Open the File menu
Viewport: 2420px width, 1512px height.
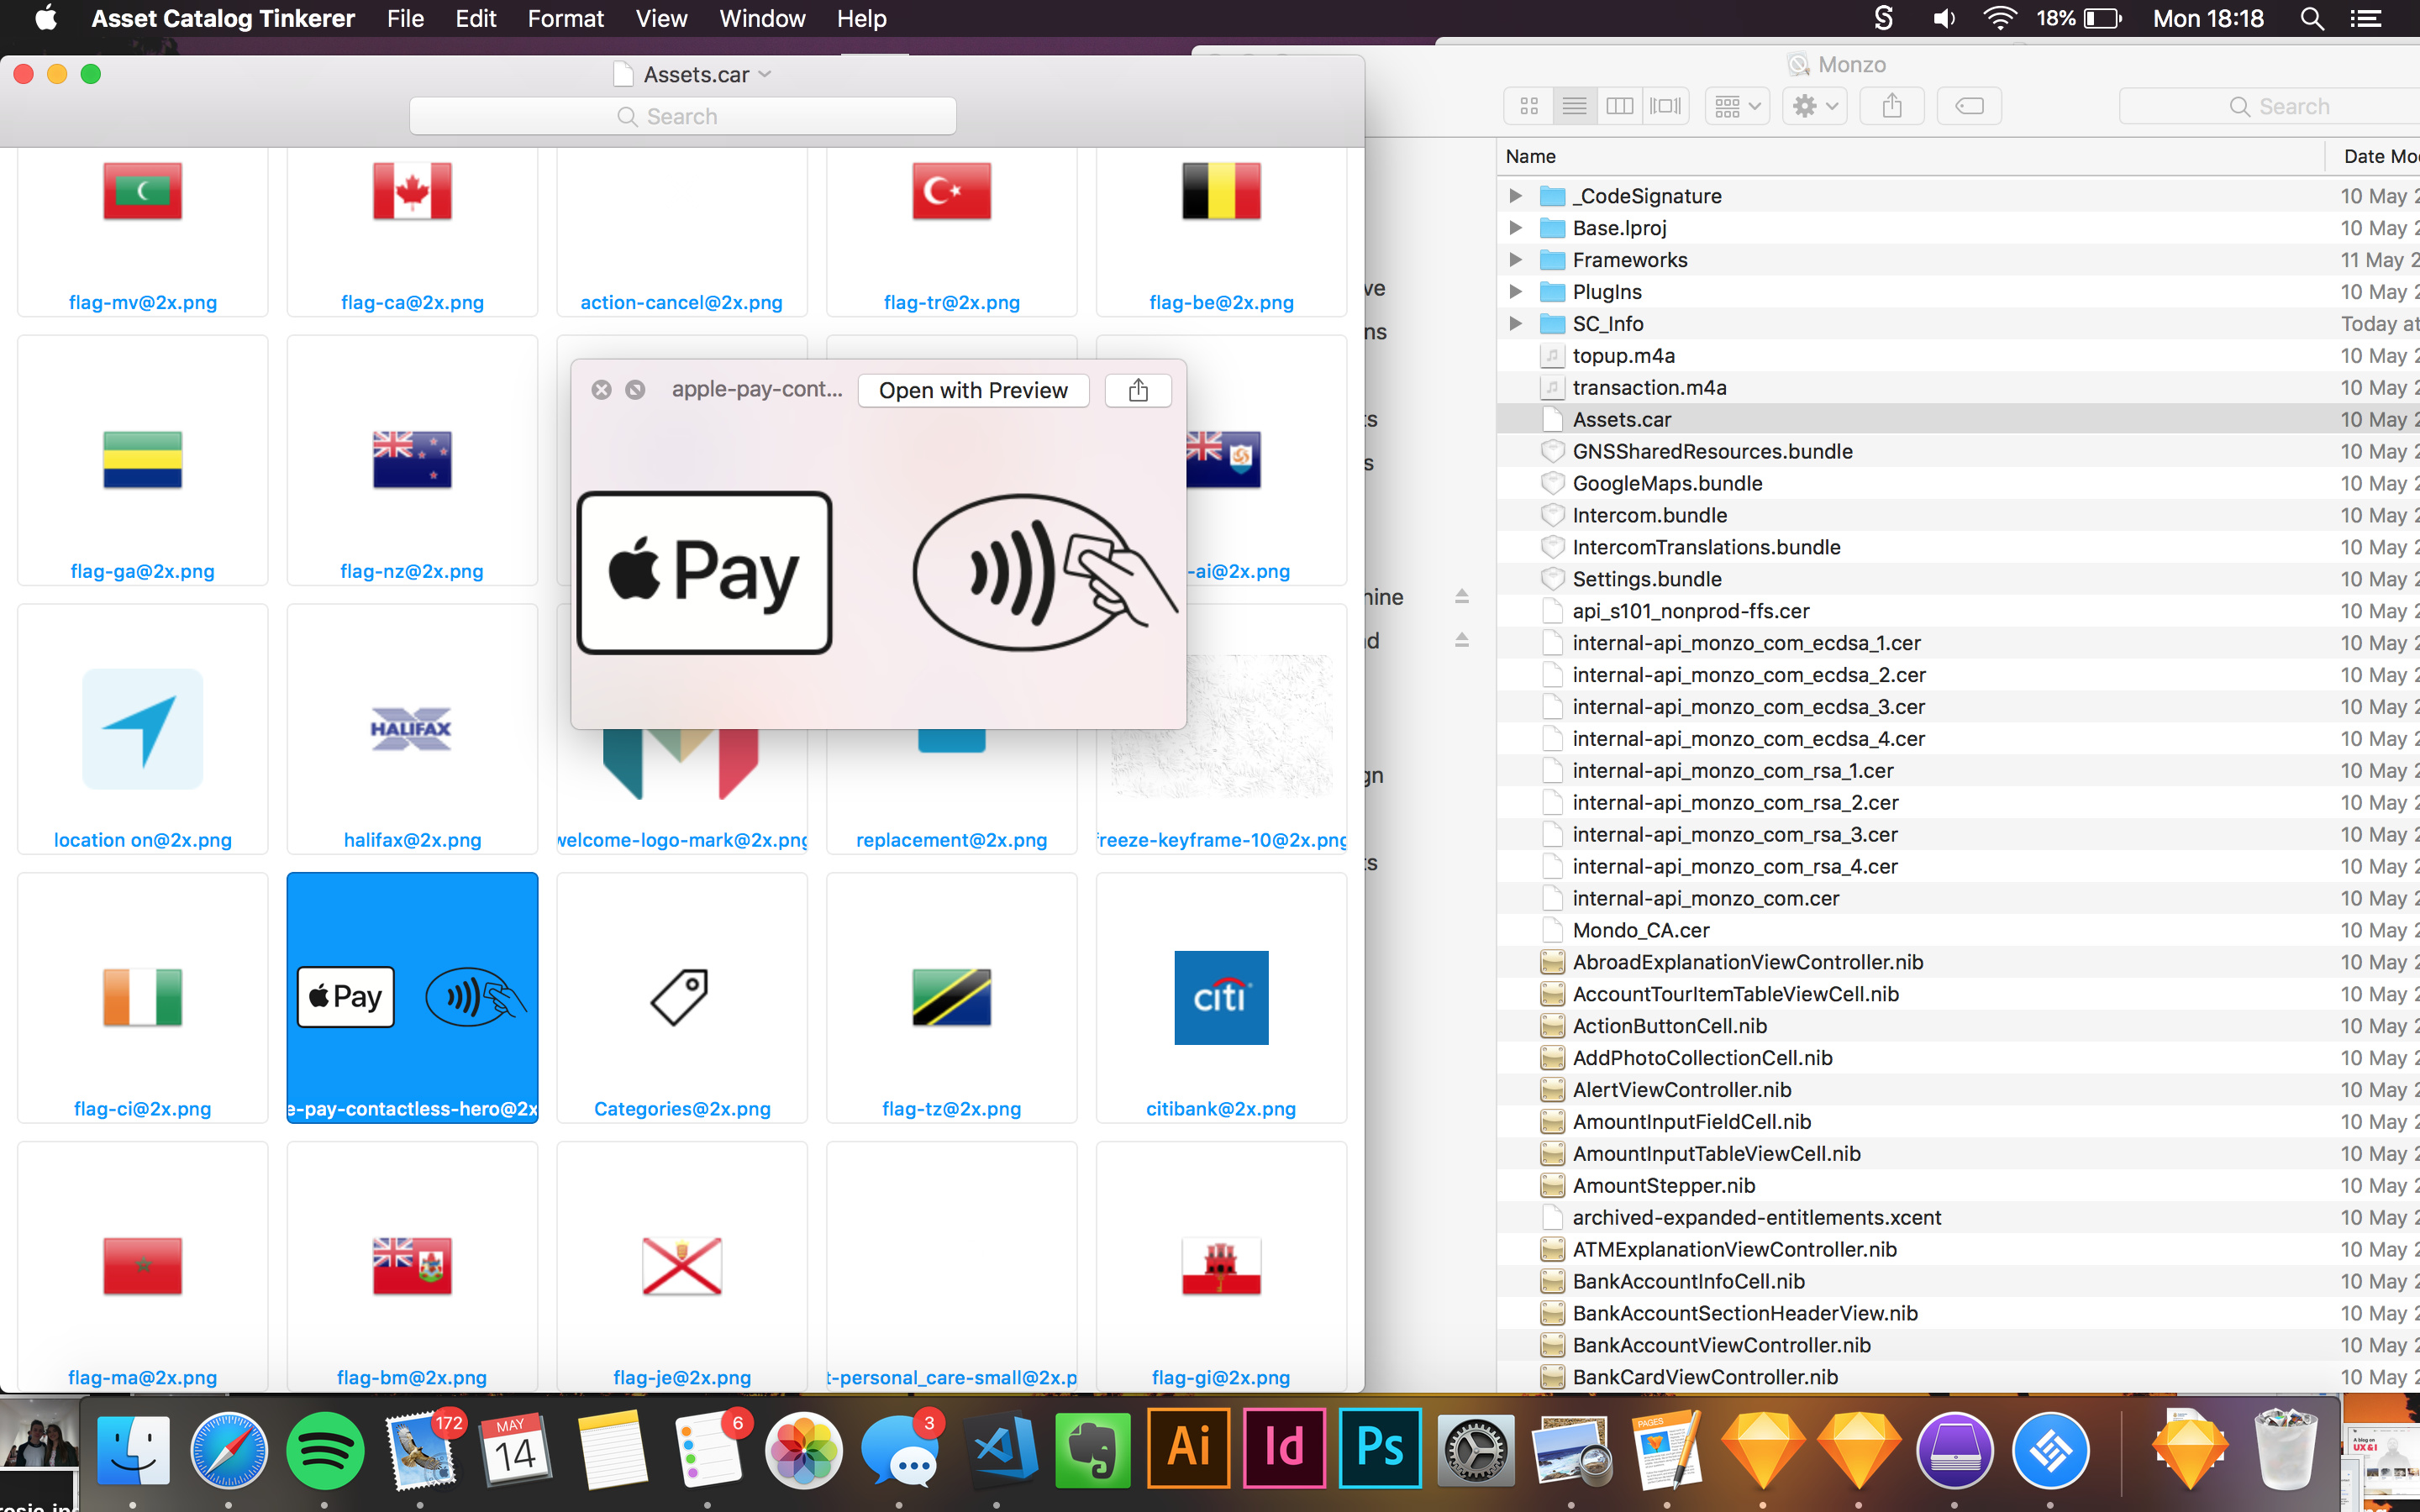tap(405, 18)
